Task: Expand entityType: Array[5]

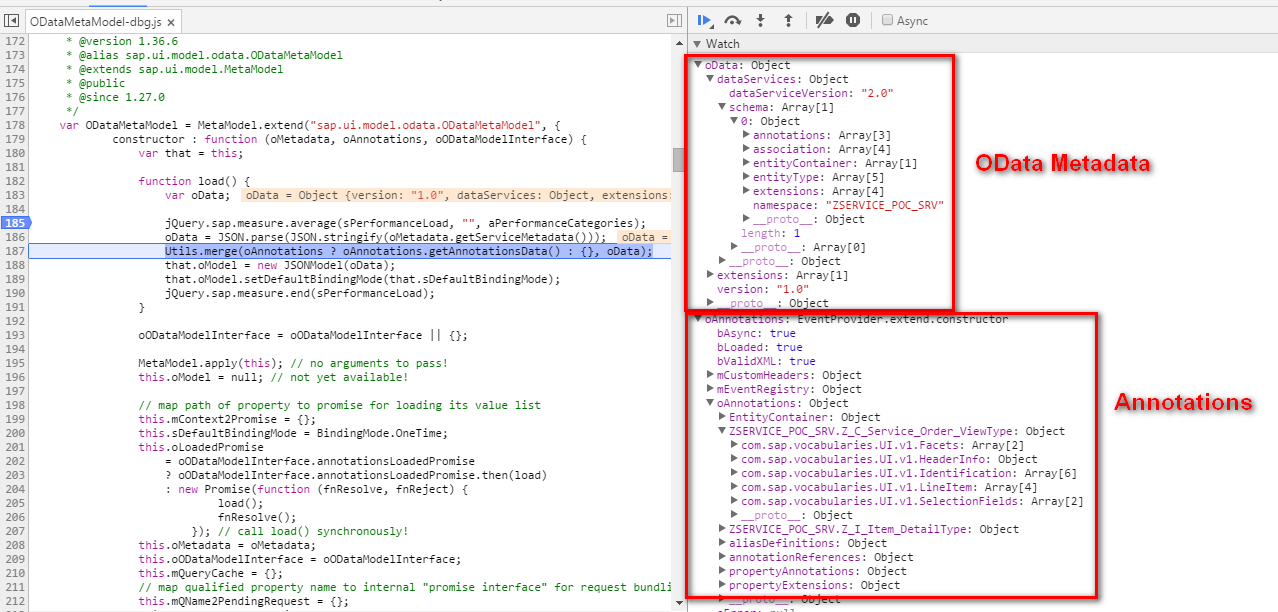Action: tap(746, 177)
